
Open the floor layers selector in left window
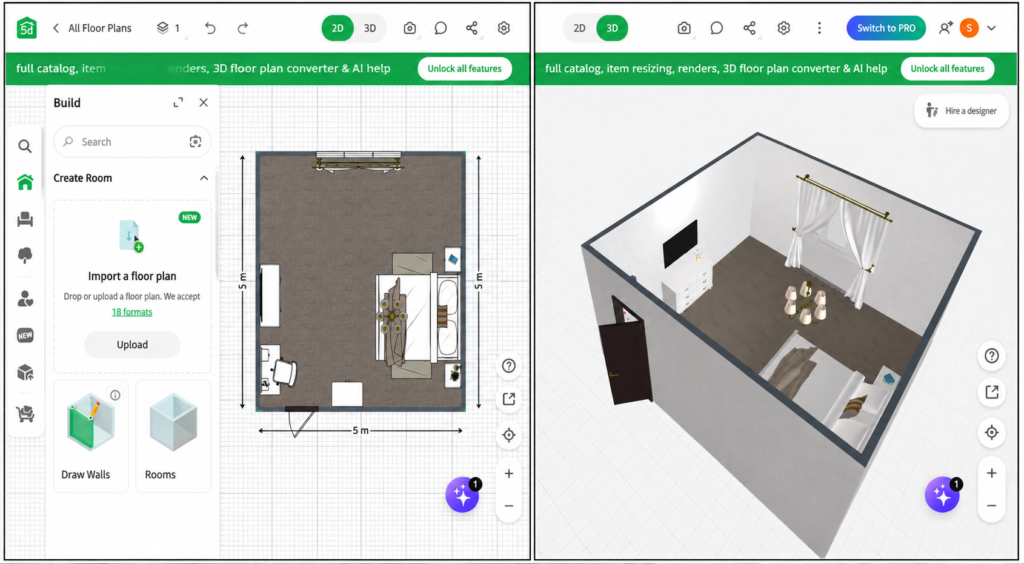[168, 28]
